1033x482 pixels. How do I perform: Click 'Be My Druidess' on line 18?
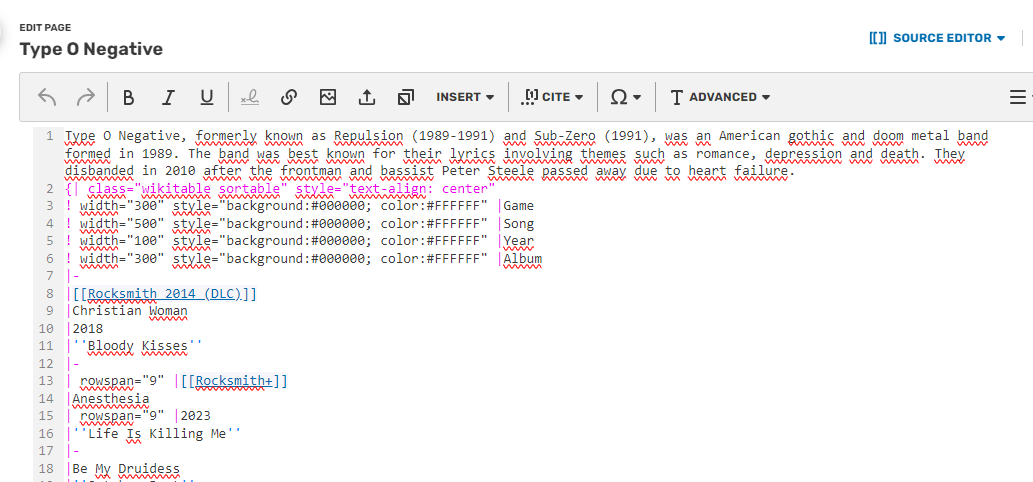(x=126, y=469)
